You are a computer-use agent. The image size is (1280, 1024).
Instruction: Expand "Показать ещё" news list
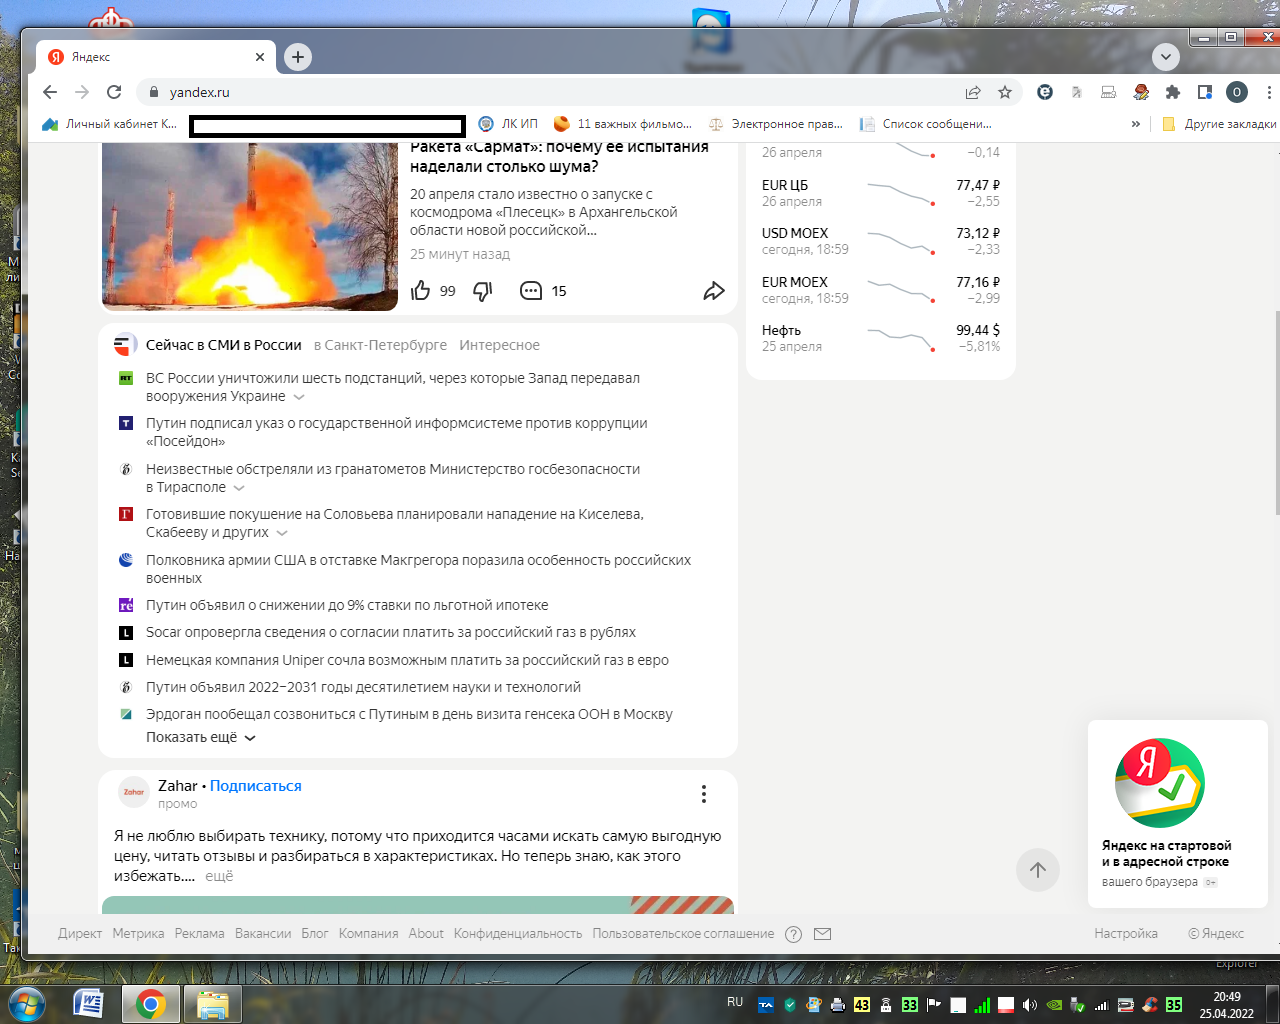201,737
